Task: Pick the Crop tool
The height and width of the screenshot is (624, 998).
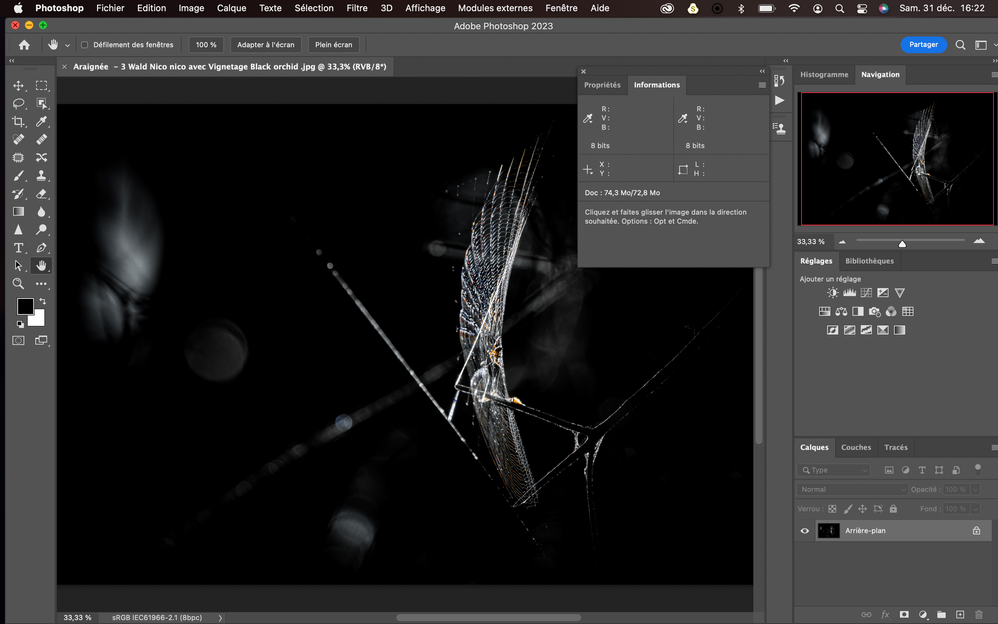Action: [18, 122]
